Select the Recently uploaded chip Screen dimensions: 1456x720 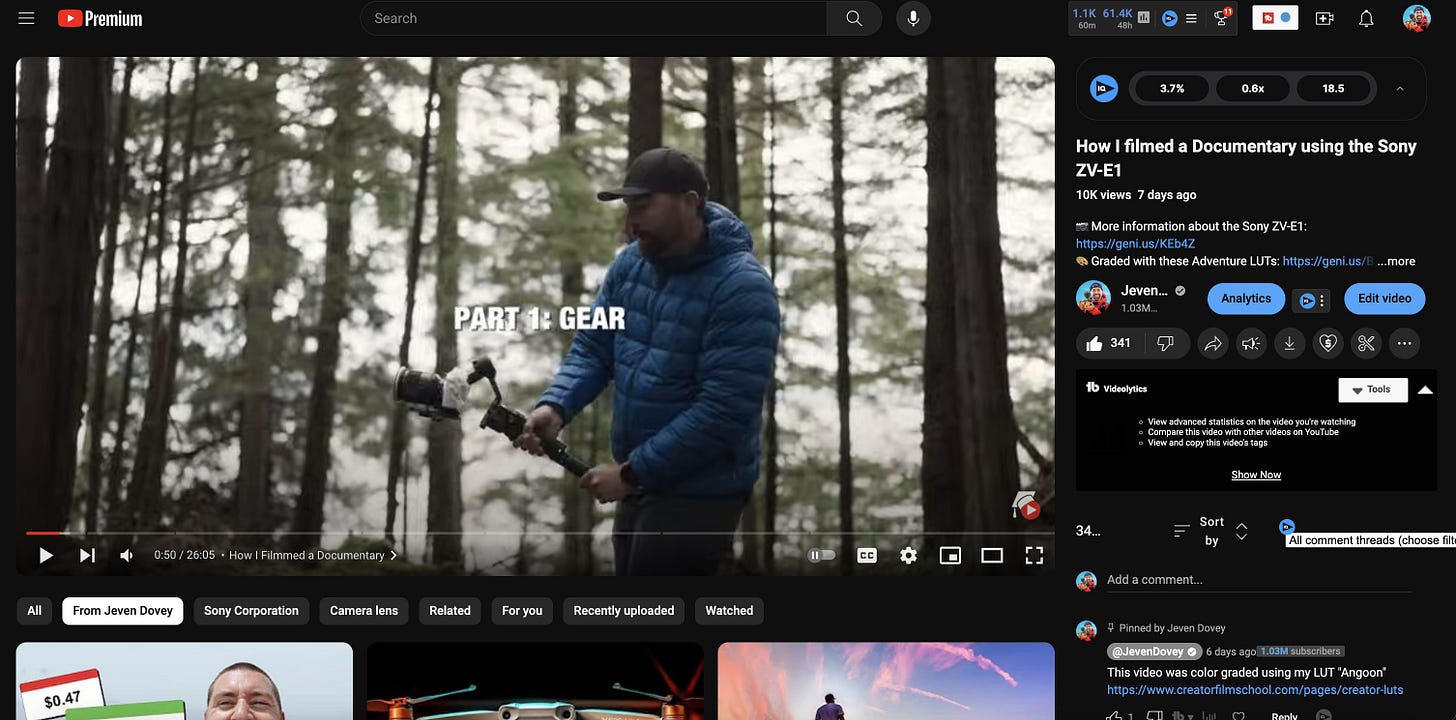click(624, 611)
